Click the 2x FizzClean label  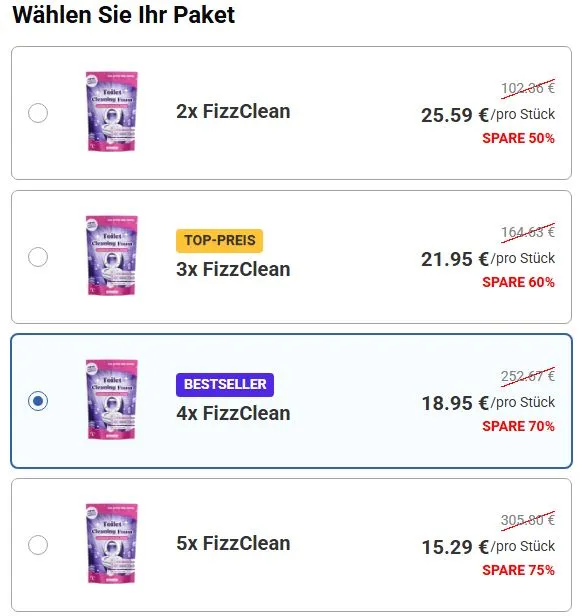tap(233, 112)
